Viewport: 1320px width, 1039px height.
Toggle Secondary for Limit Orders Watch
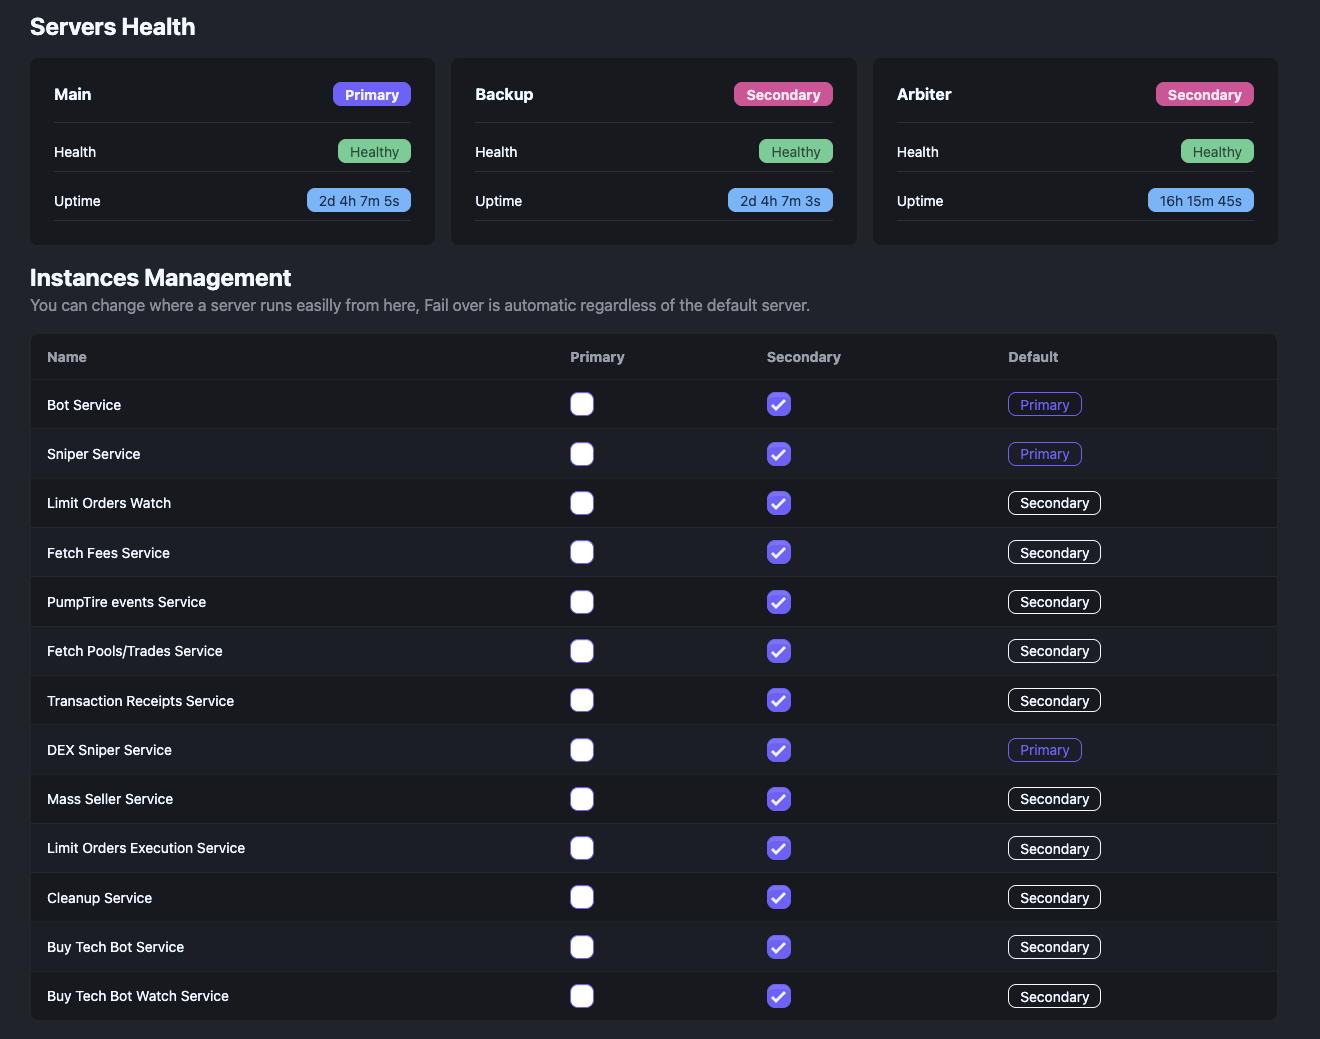(779, 503)
